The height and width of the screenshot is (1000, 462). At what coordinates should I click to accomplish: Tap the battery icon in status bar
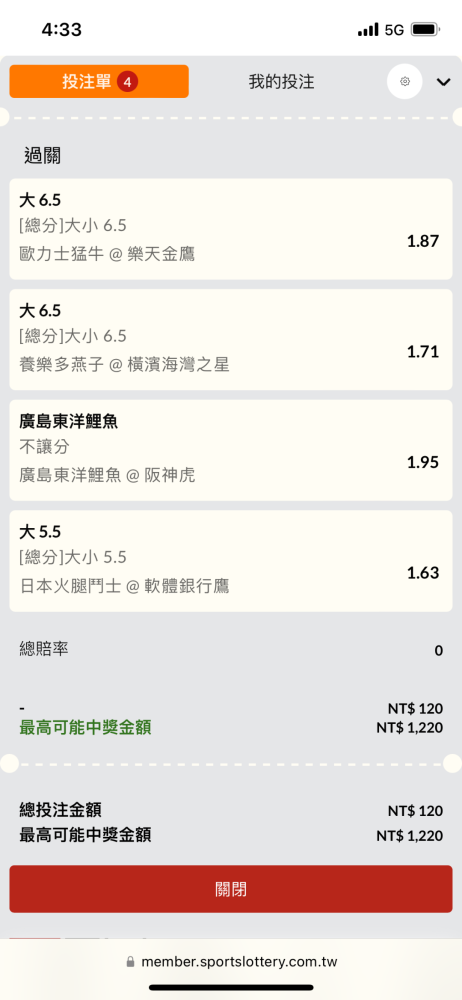(424, 29)
